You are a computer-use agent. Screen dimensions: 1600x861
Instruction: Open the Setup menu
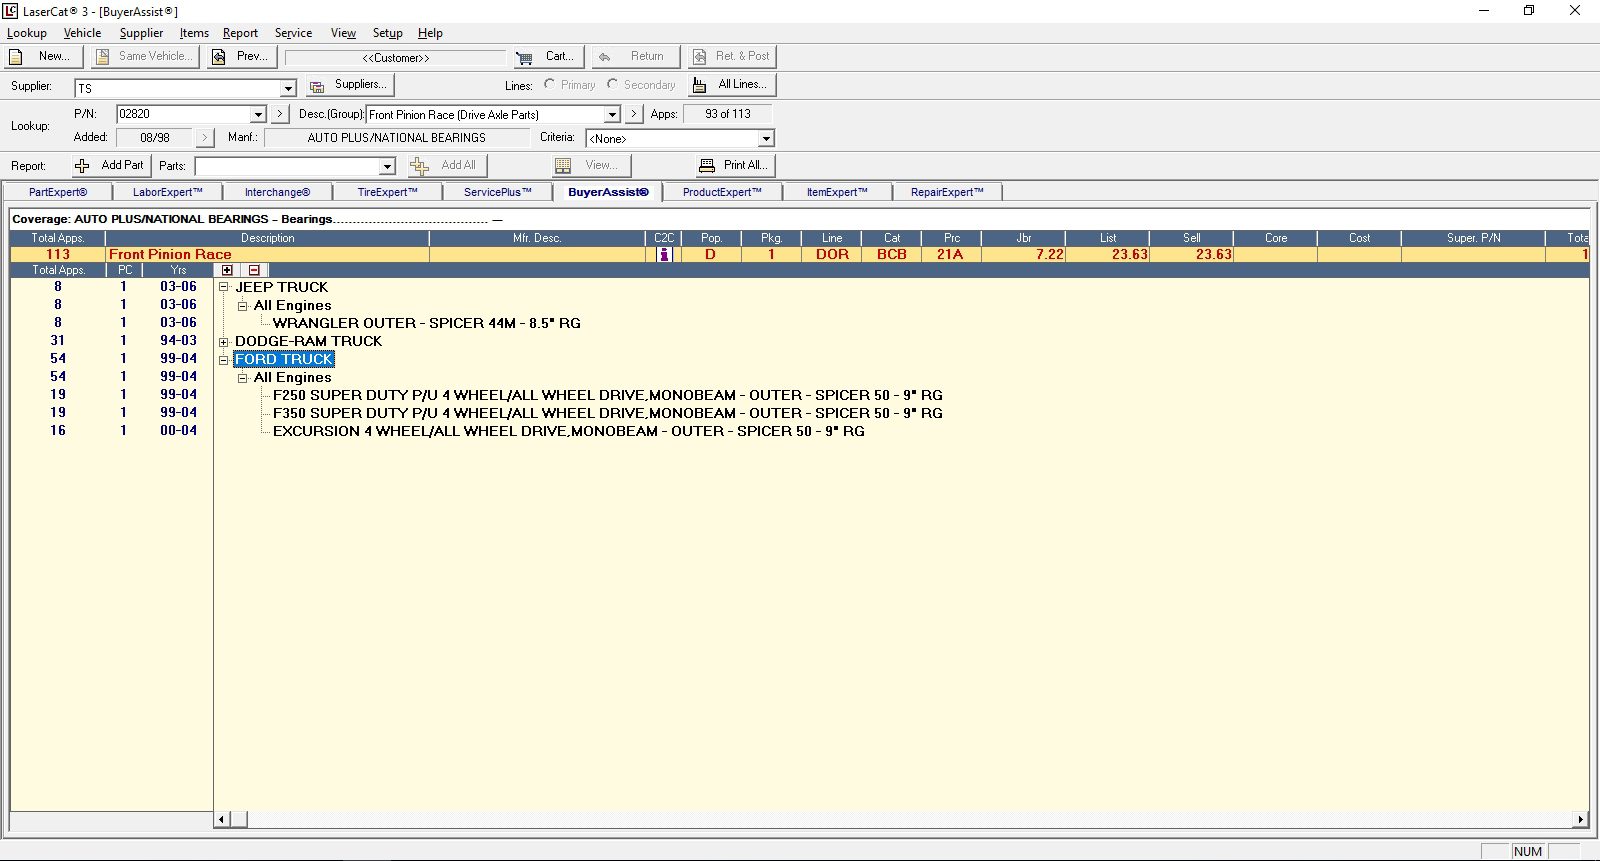[x=388, y=33]
